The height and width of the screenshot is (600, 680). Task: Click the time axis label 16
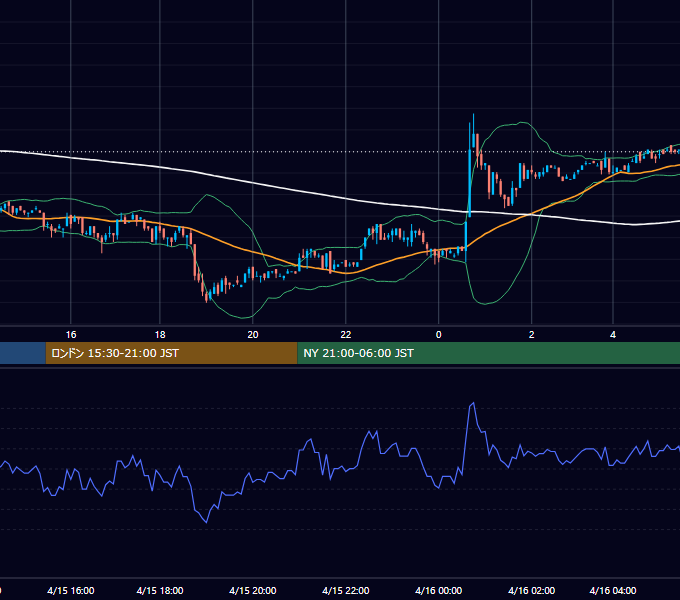[x=71, y=335]
